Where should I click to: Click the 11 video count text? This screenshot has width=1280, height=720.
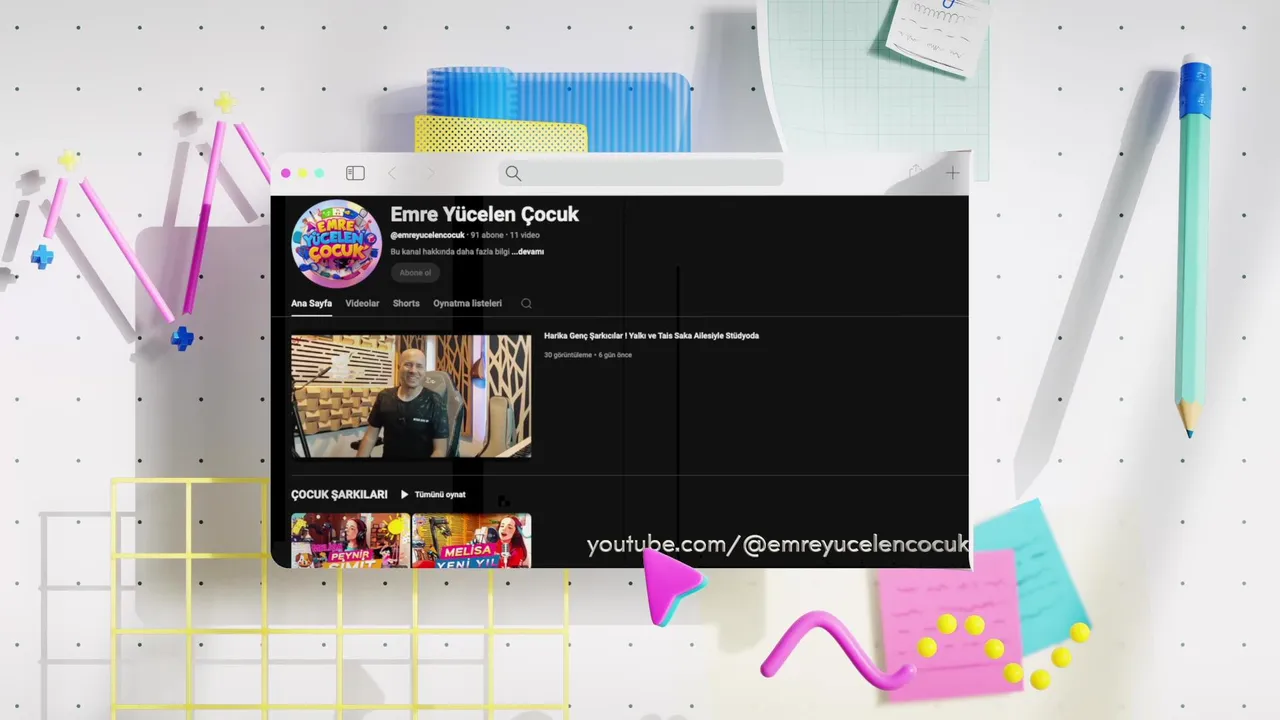point(525,235)
